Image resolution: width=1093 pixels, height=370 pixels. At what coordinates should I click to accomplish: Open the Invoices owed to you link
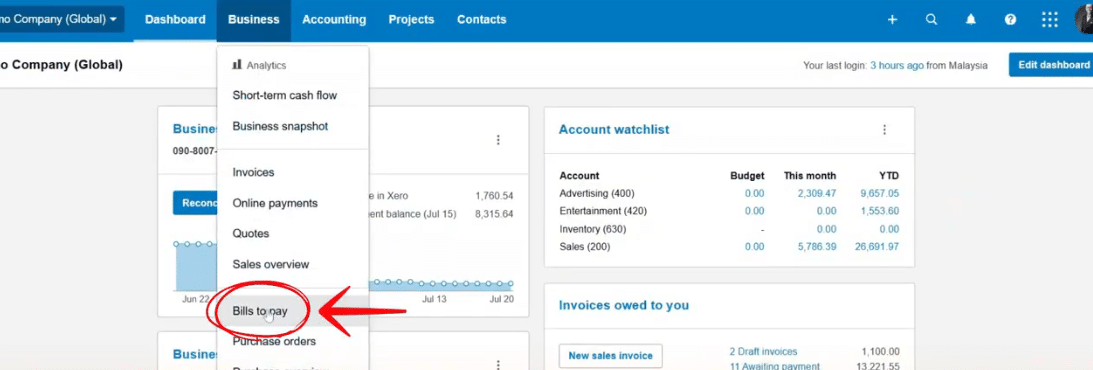[x=623, y=305]
